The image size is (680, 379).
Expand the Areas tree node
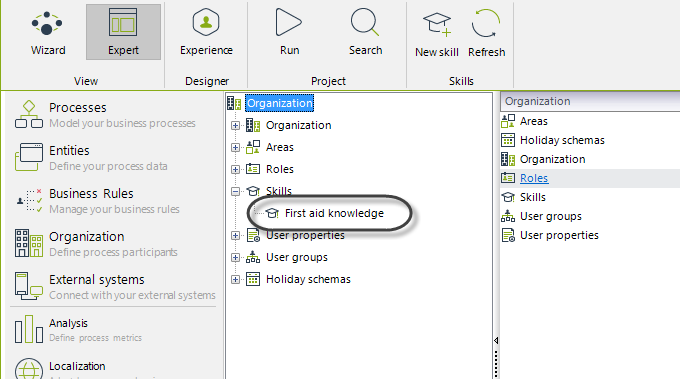coord(235,147)
